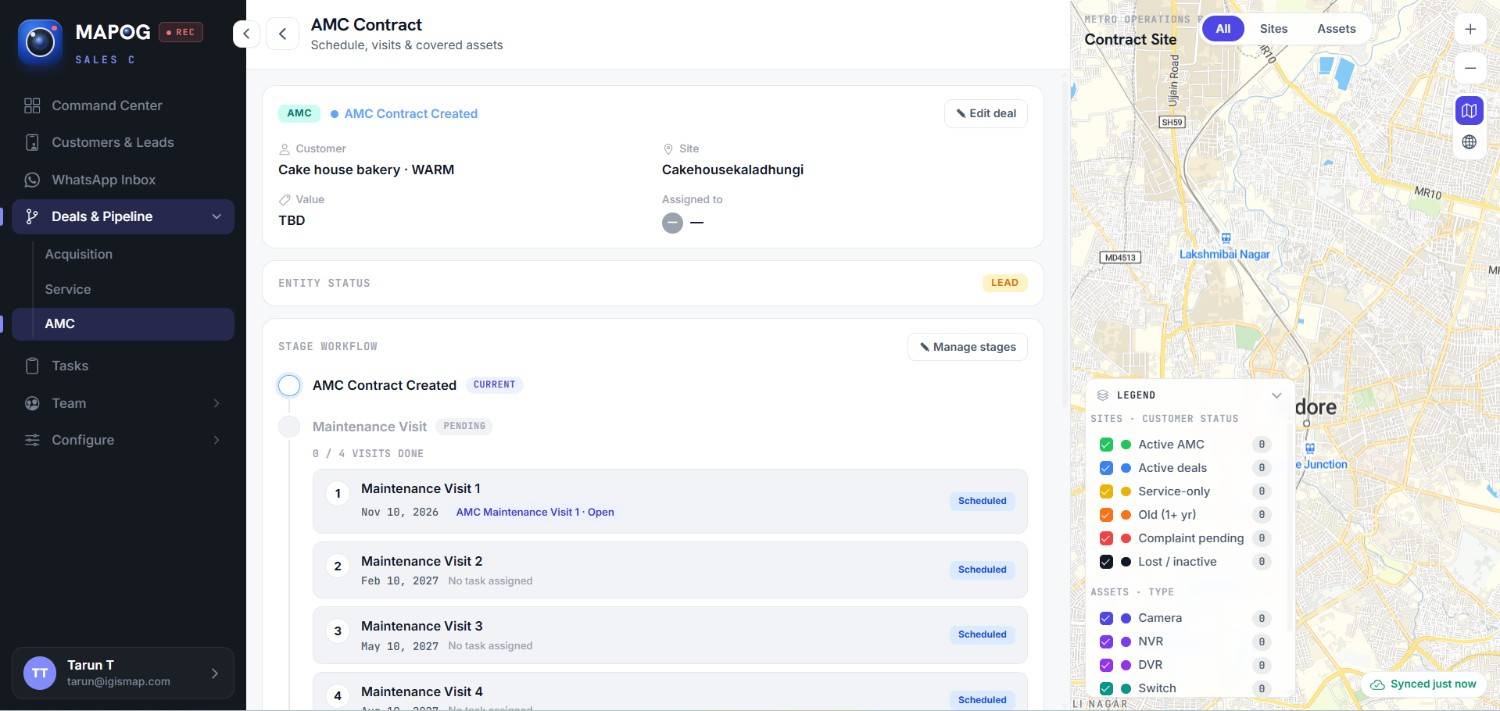Click the AMC Contract Created status label

point(411,114)
